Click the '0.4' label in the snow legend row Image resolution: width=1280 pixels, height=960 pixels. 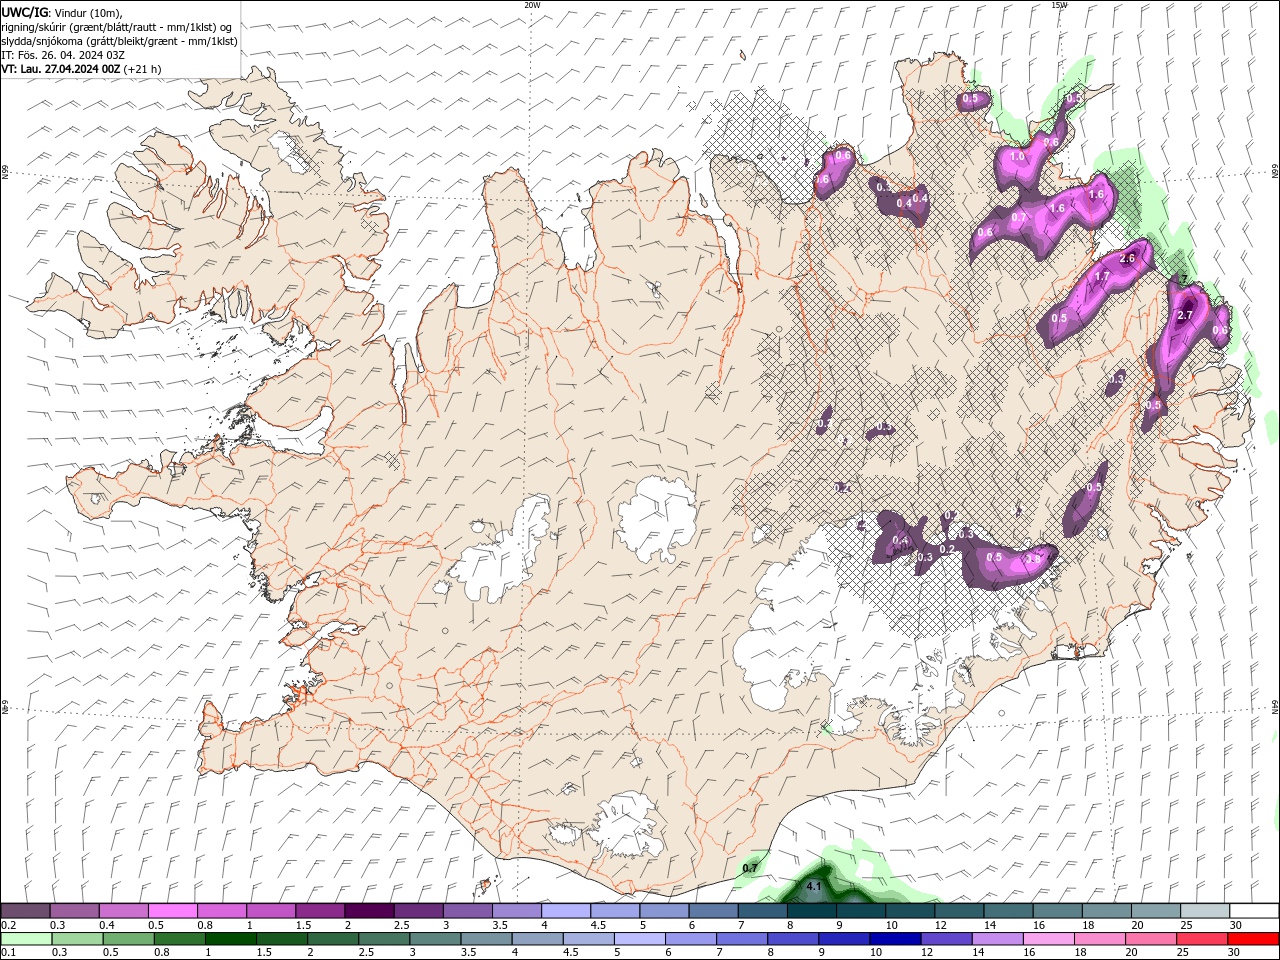click(106, 925)
